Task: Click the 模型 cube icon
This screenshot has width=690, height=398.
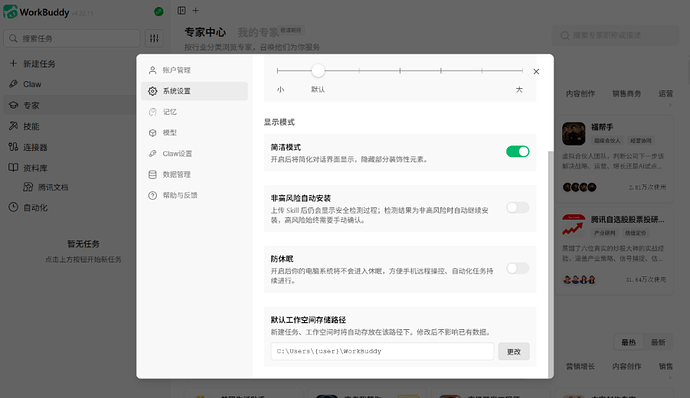Action: click(x=152, y=133)
